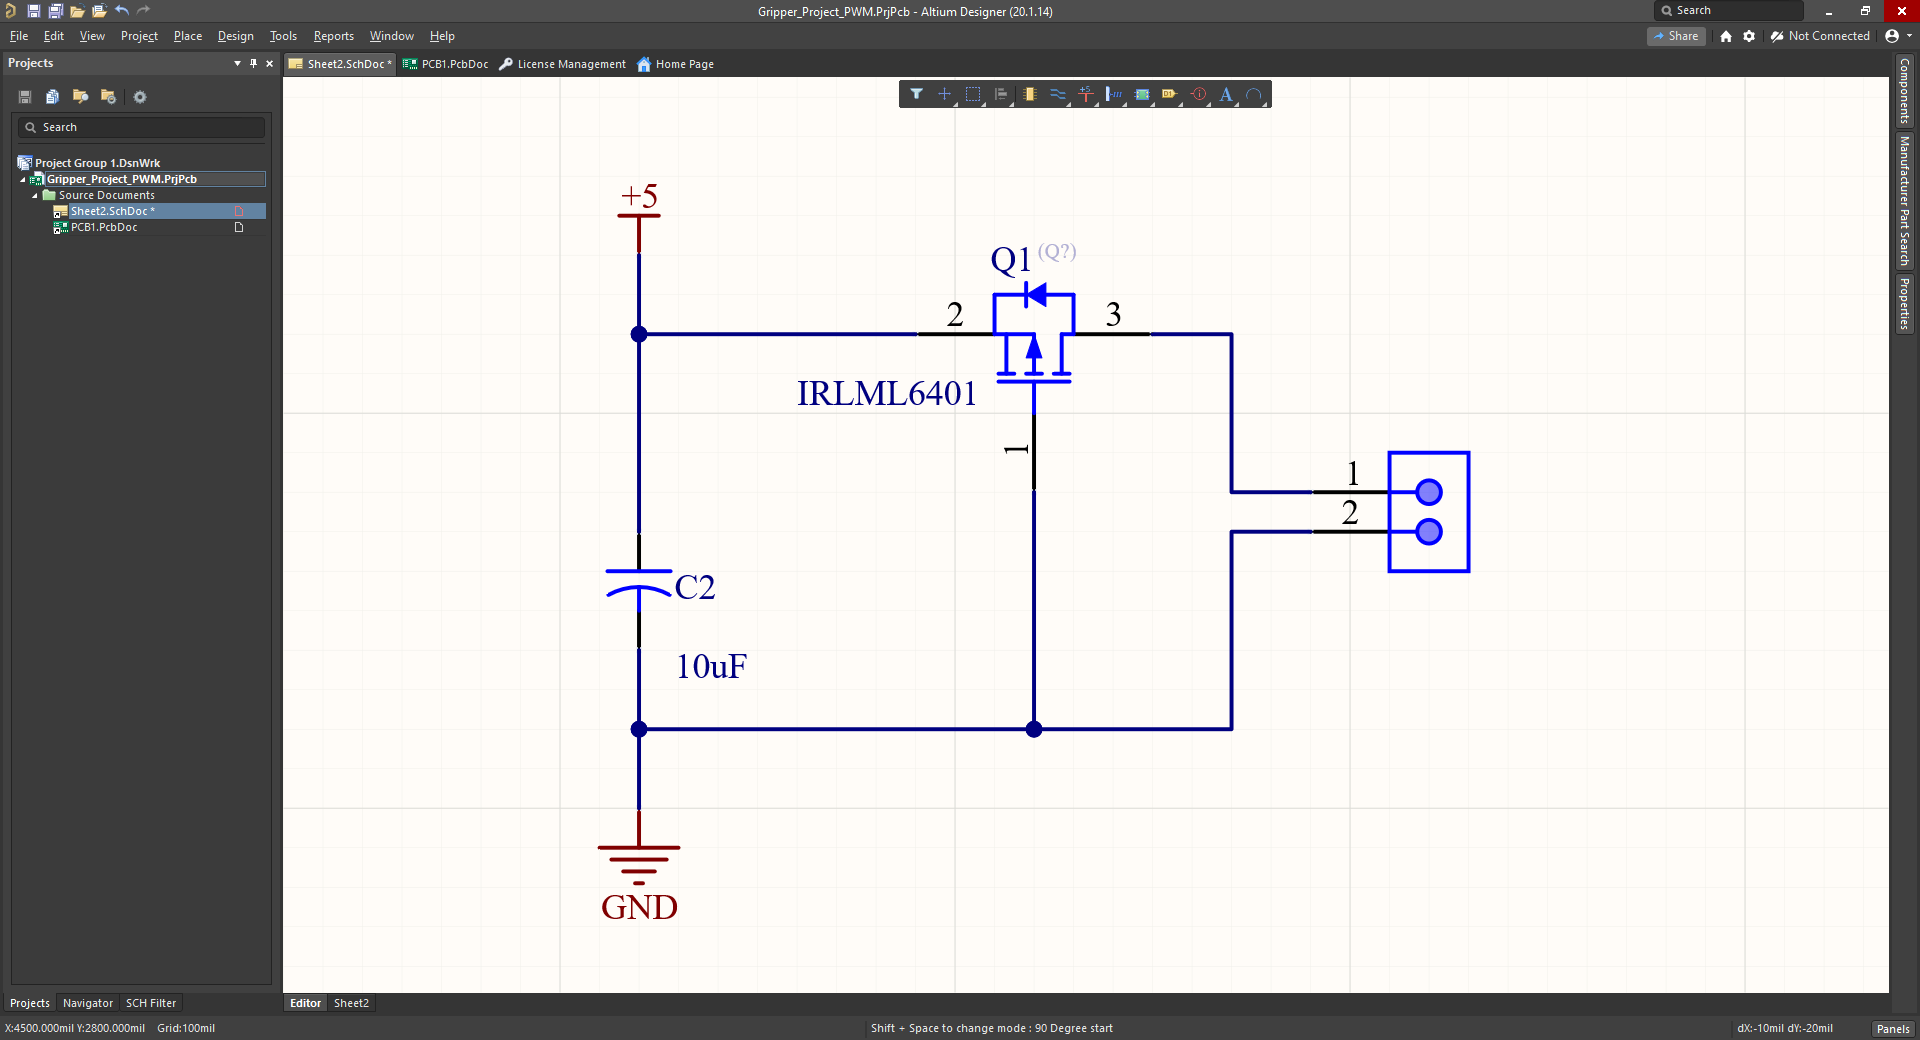The height and width of the screenshot is (1040, 1920).
Task: Select the Place Wire tool
Action: 1057,94
